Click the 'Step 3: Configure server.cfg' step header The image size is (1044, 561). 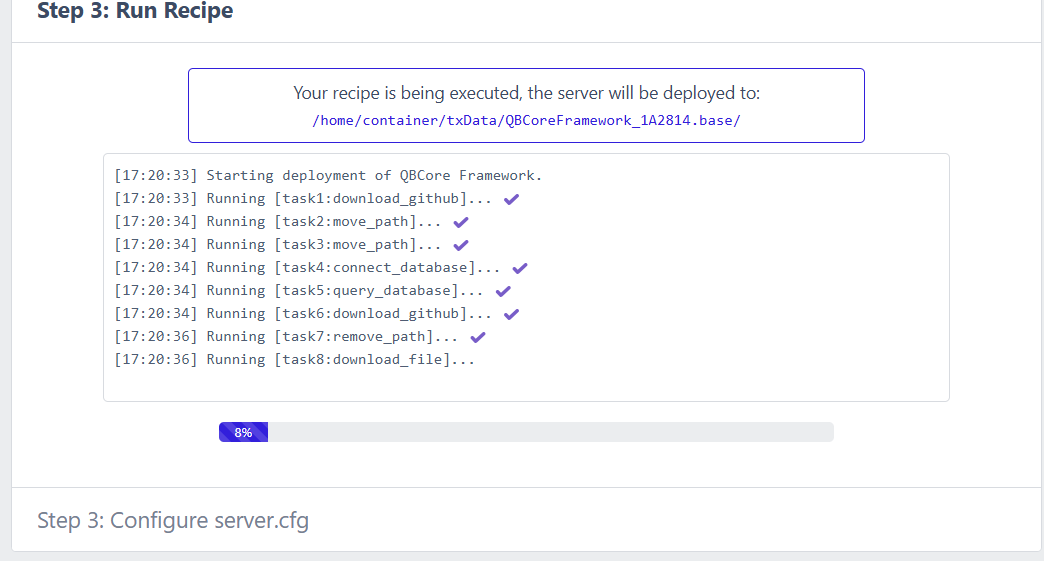[173, 520]
